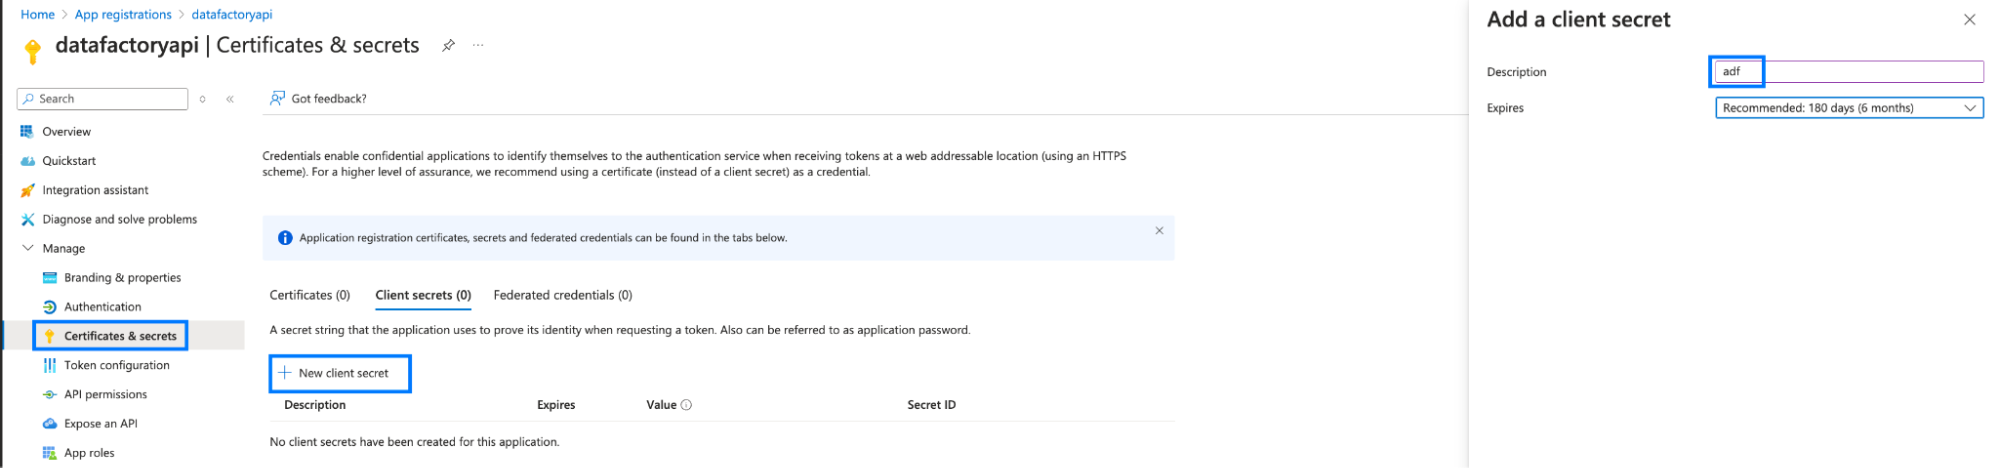The width and height of the screenshot is (1999, 468).
Task: Dismiss the information banner
Action: pos(1159,231)
